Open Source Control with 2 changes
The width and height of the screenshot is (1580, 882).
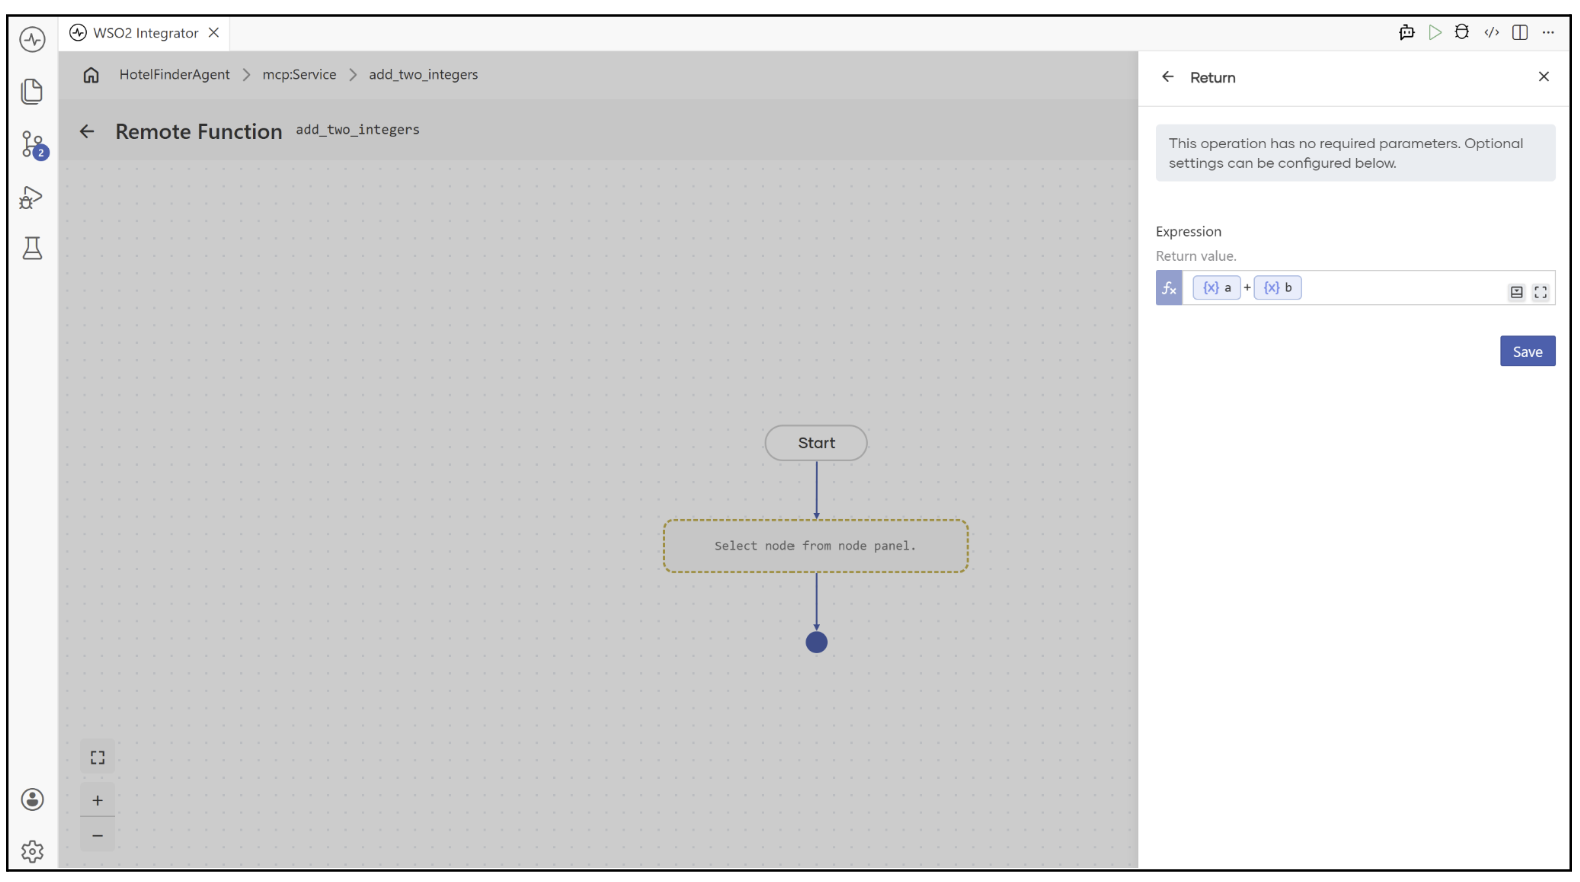pos(33,145)
